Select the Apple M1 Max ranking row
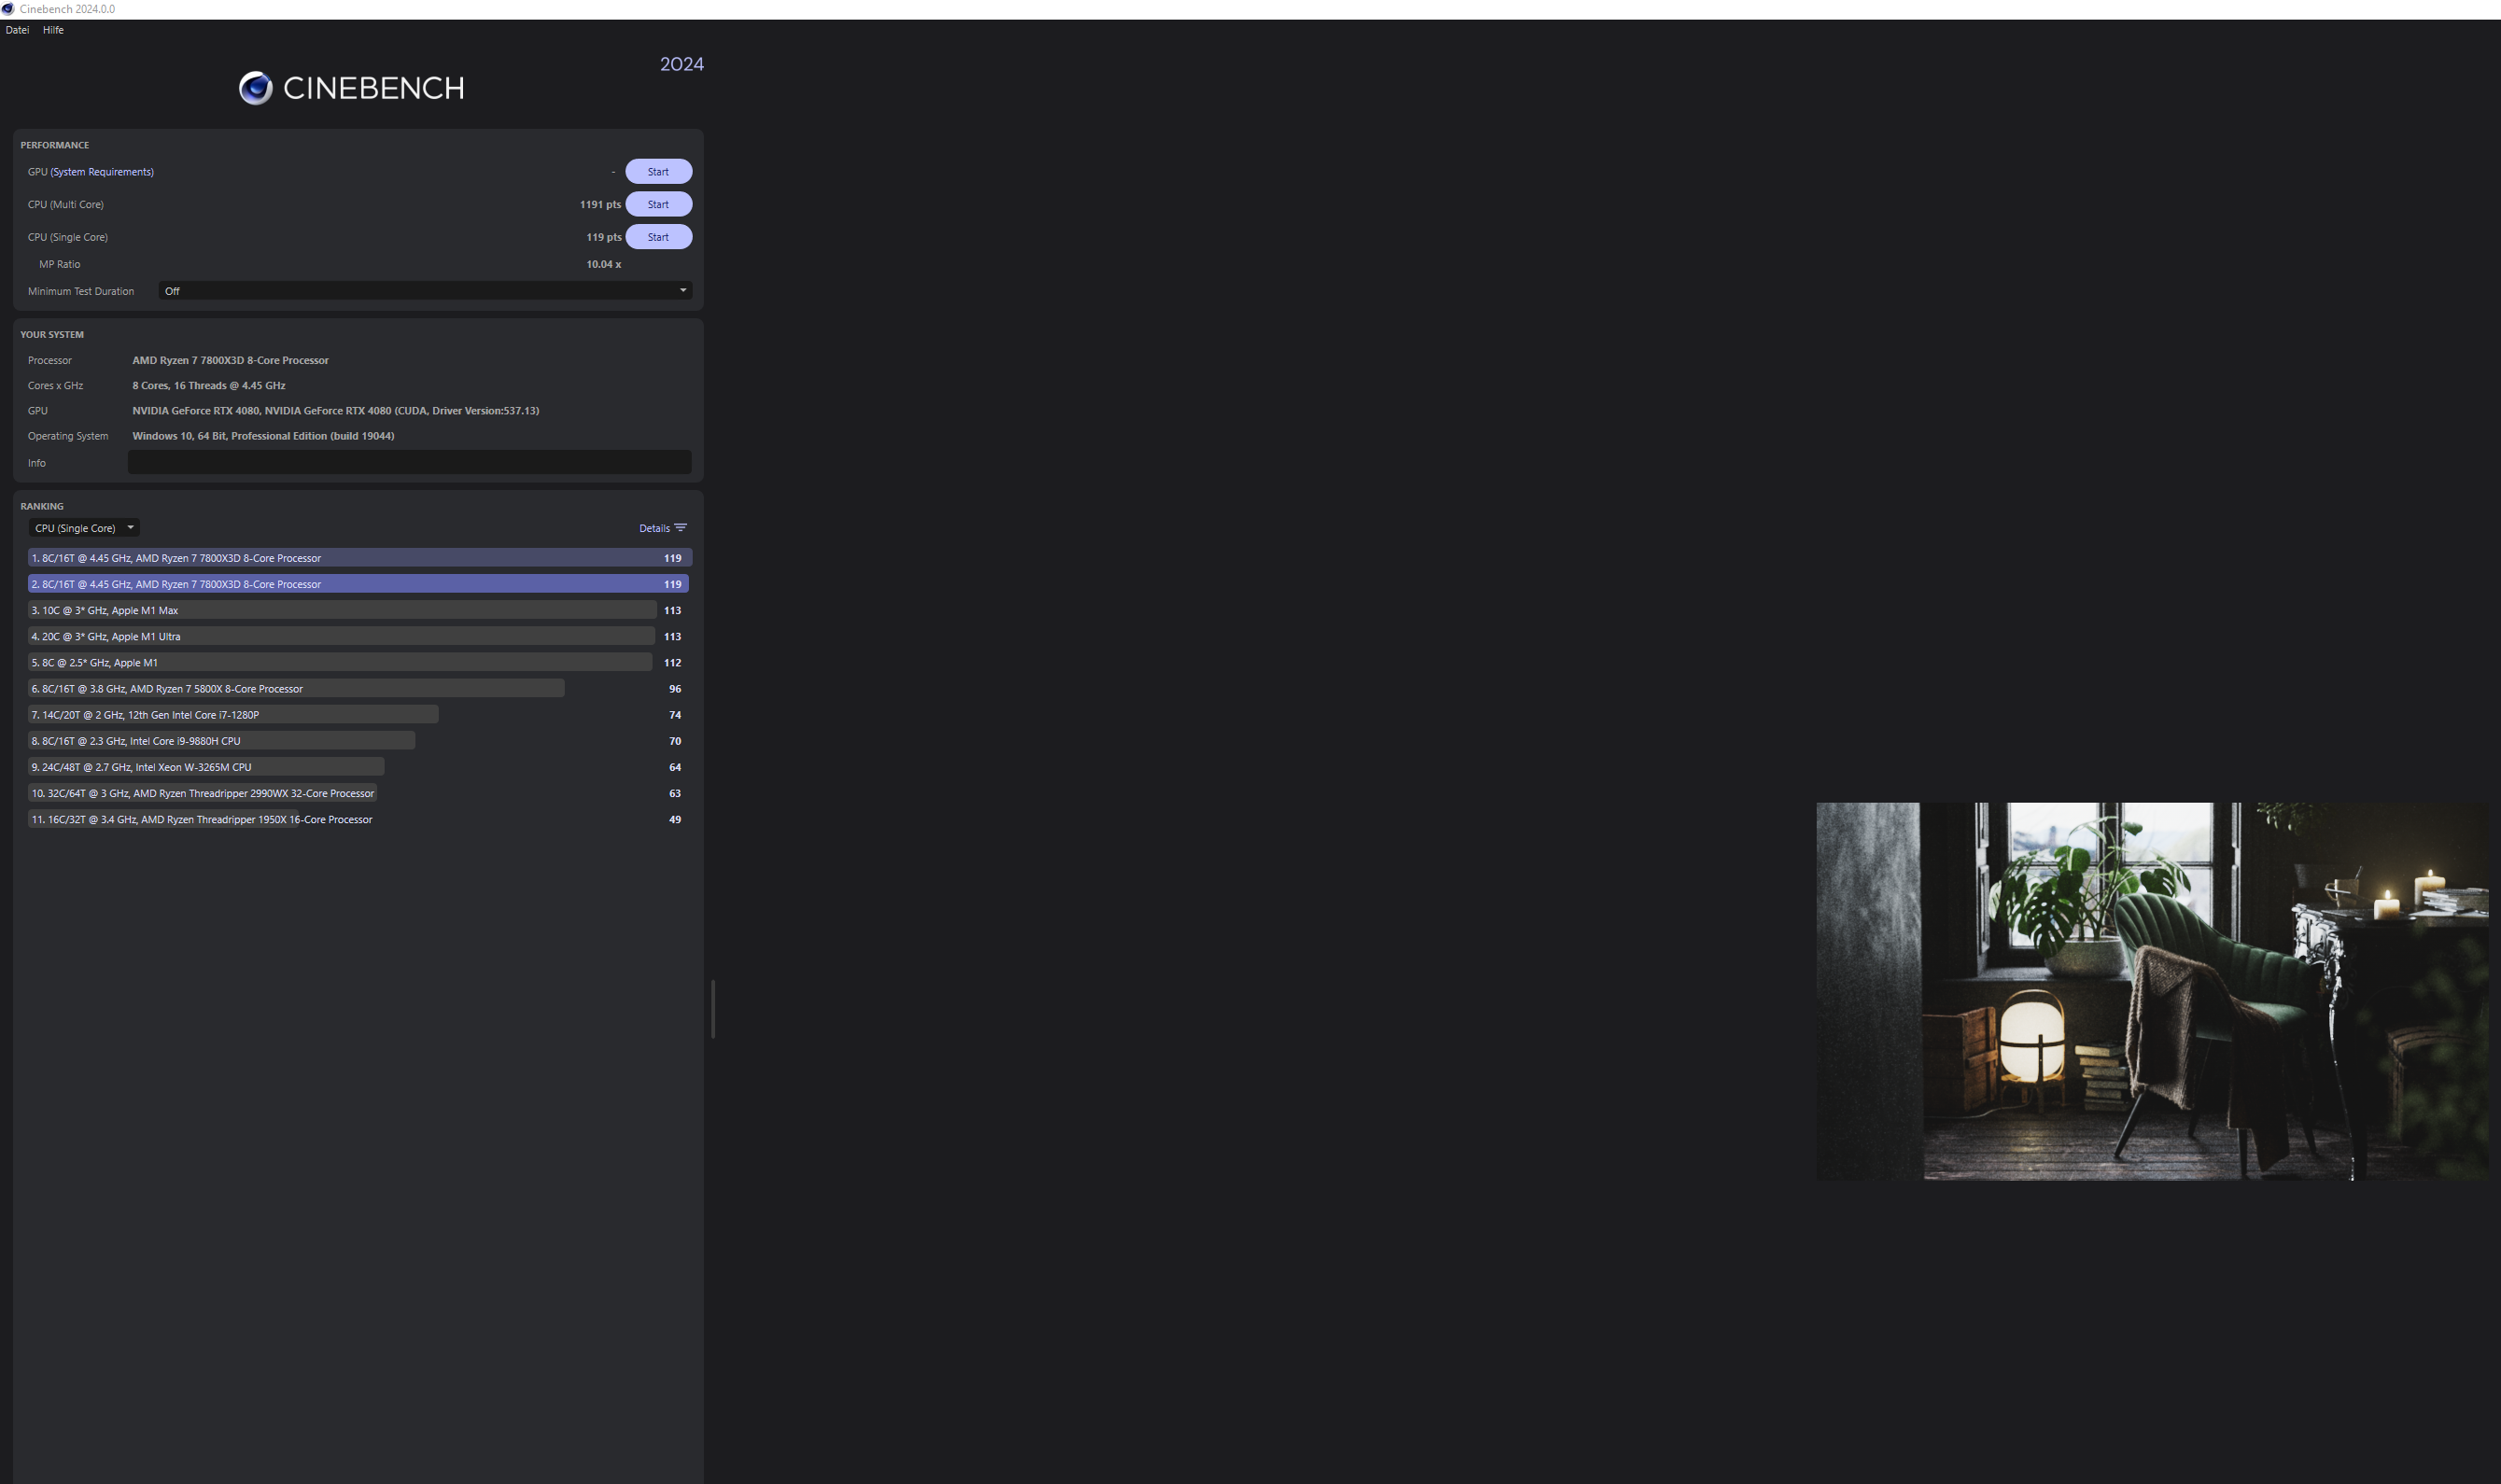 (x=342, y=610)
